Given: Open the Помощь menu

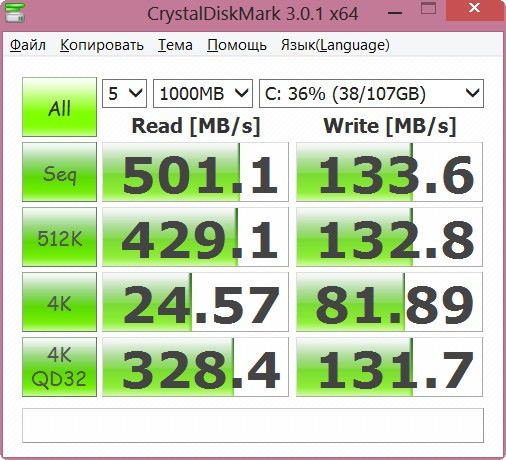Looking at the screenshot, I should pyautogui.click(x=237, y=45).
